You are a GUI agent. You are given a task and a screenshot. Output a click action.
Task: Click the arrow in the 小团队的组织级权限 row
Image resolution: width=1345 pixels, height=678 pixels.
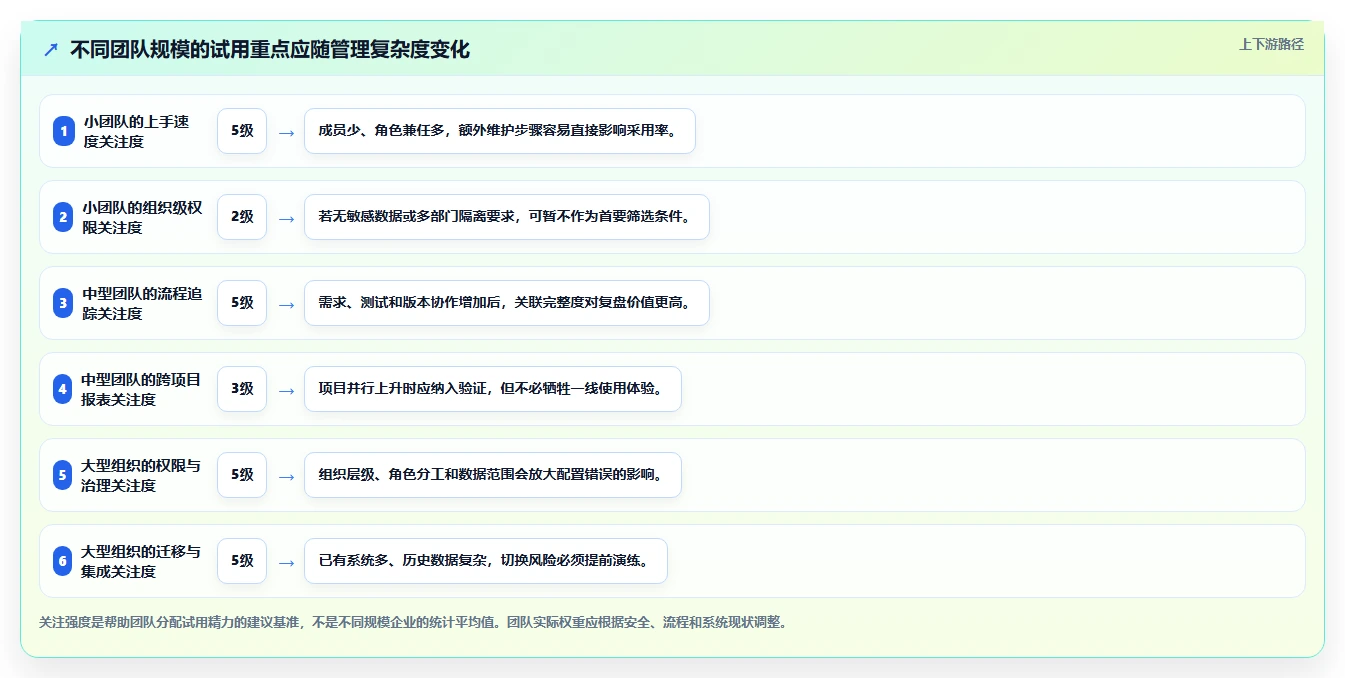pos(286,218)
